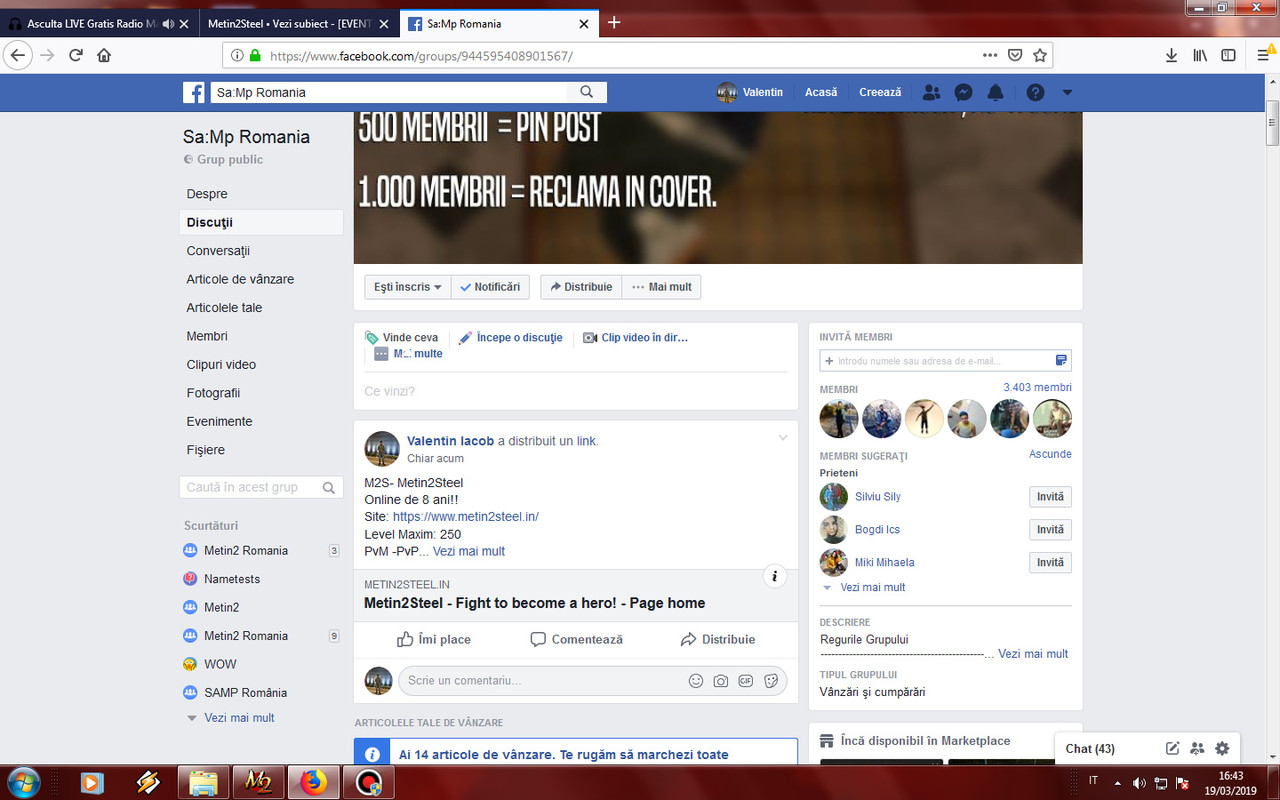Share the post with Distribuie
Screen dimensions: 1280x800
pos(718,639)
